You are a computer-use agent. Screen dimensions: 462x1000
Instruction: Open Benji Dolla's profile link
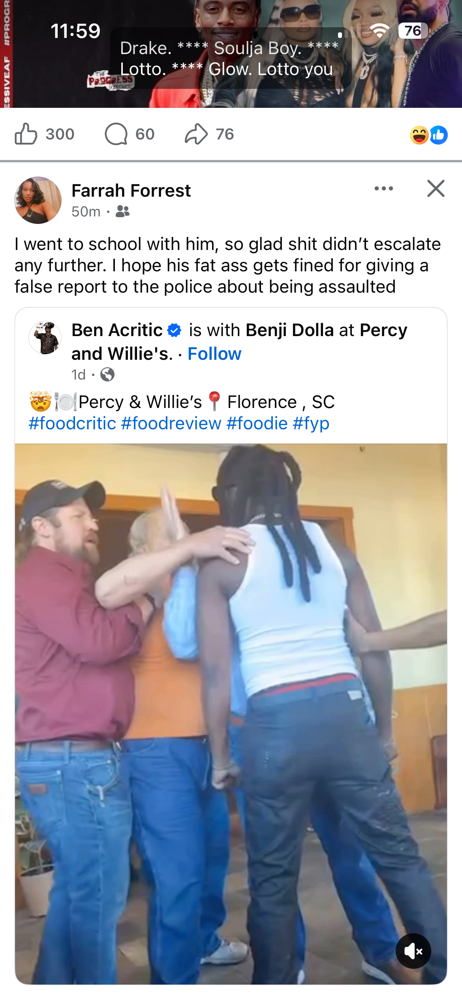click(285, 330)
